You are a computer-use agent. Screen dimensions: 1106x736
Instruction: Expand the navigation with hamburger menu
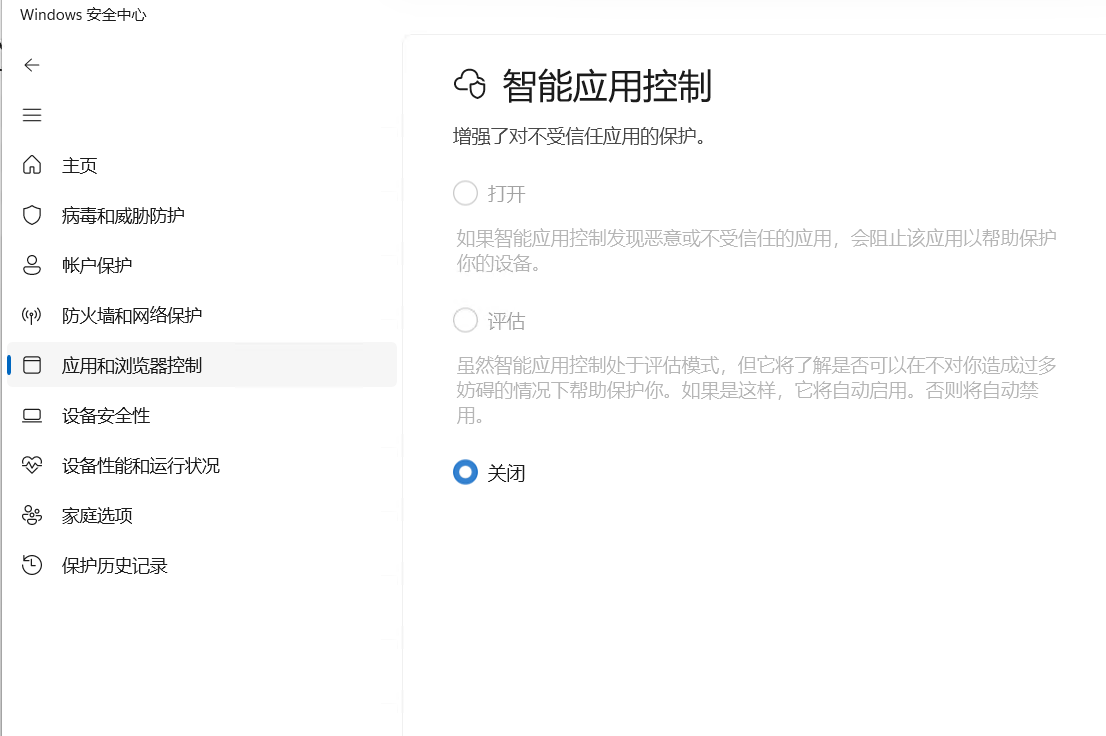click(x=31, y=115)
